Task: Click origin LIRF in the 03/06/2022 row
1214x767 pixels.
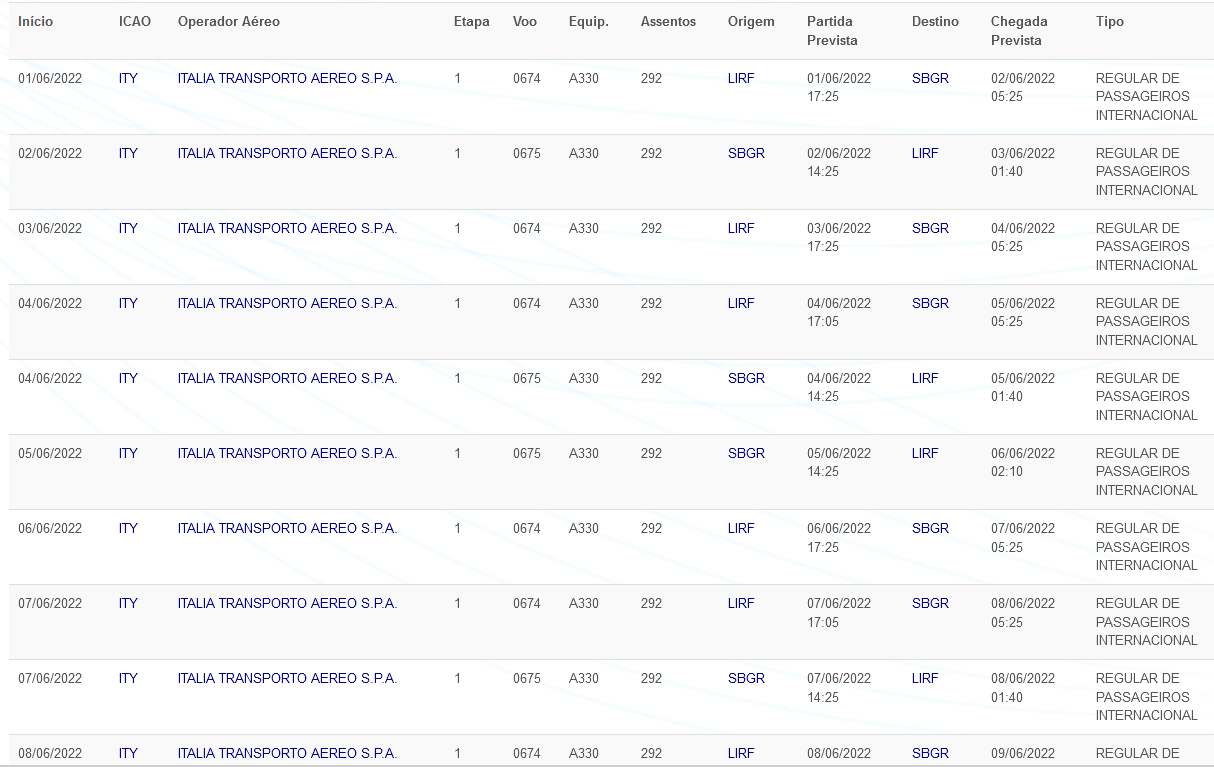Action: 741,228
